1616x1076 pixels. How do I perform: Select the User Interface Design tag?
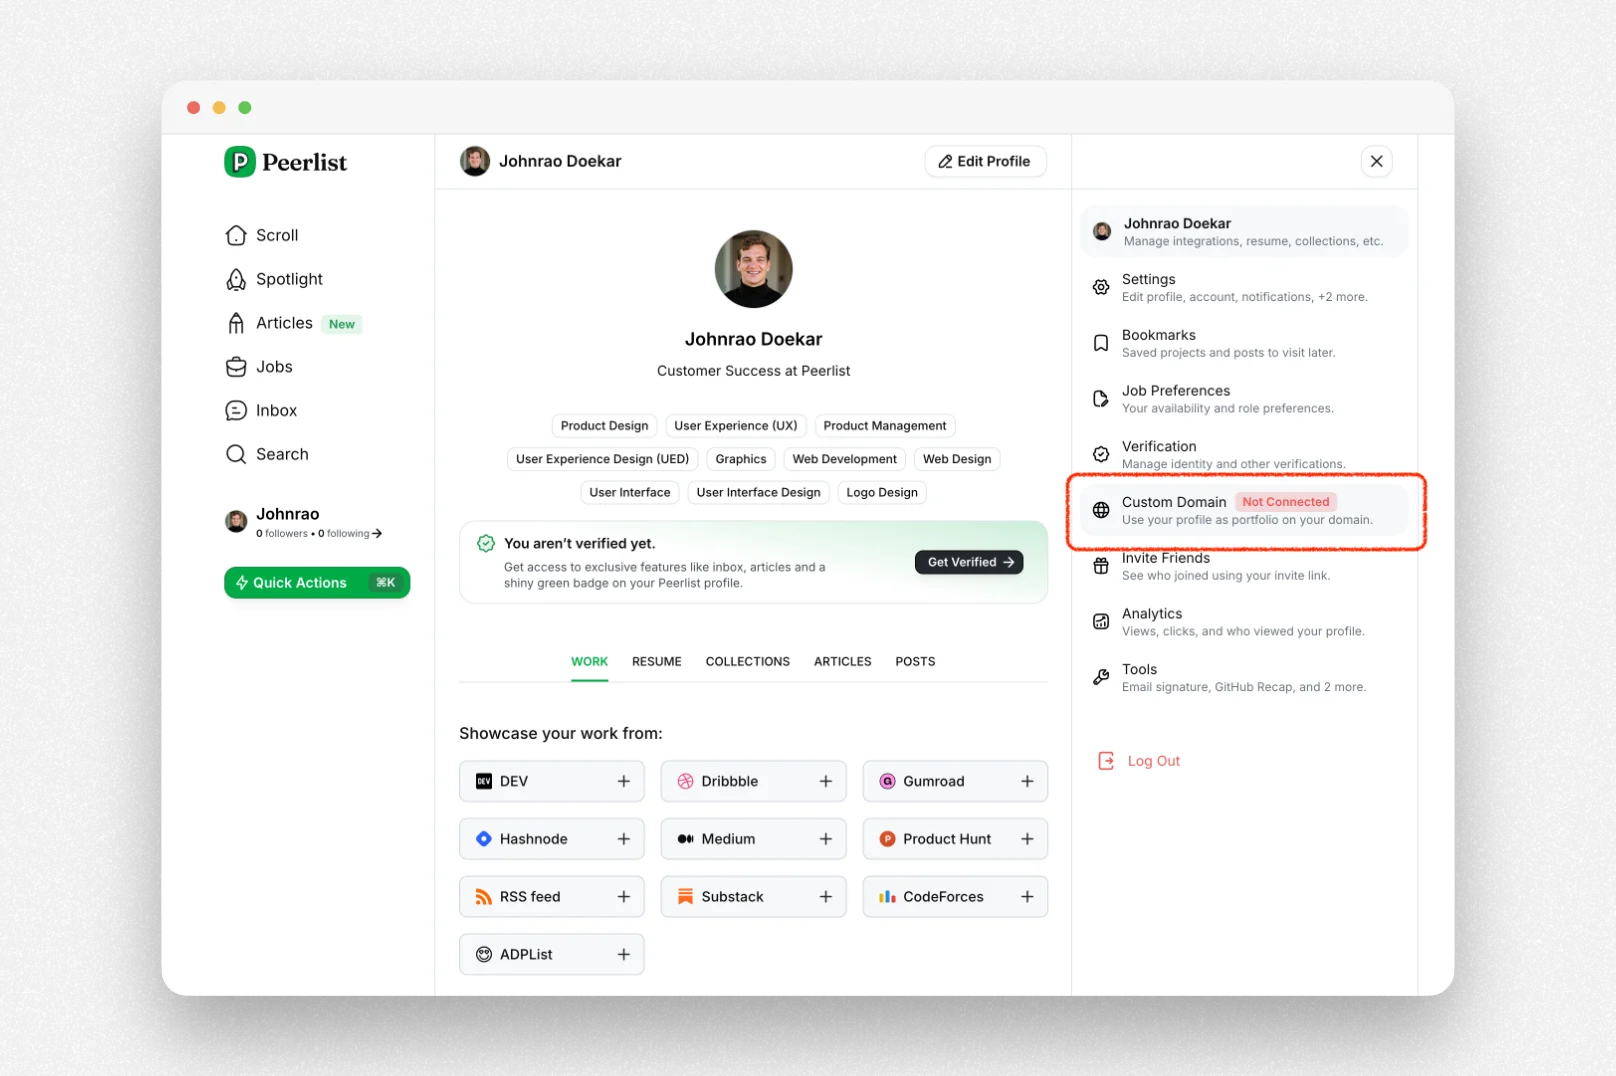[758, 492]
